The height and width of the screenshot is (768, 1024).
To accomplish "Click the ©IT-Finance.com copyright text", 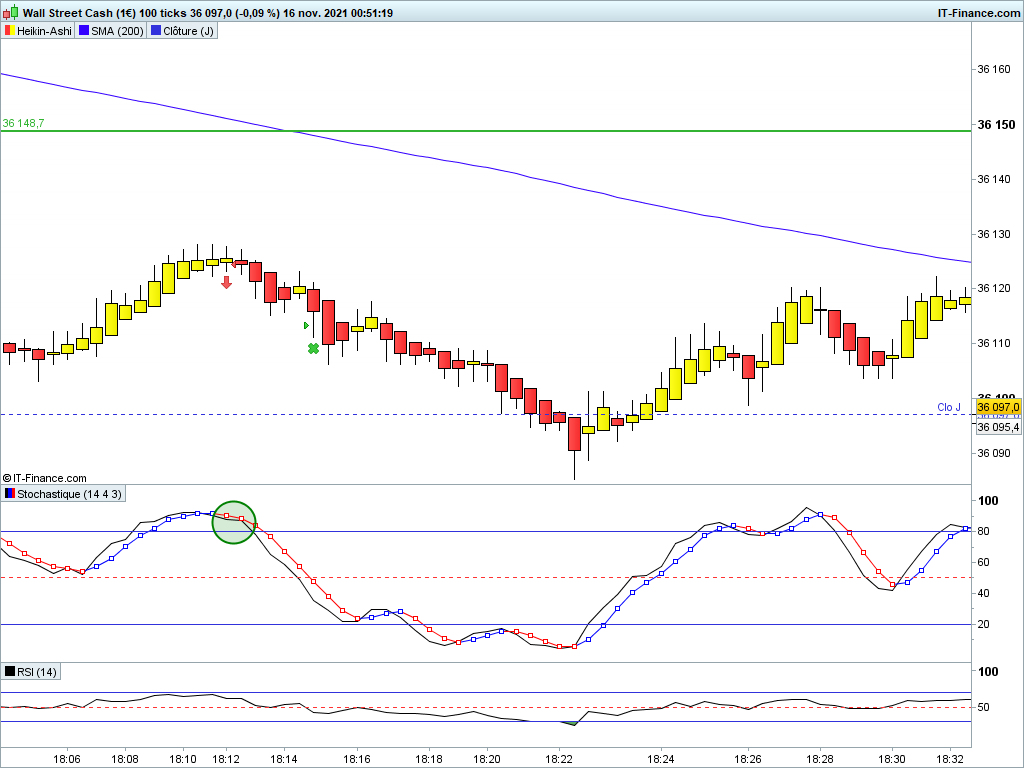I will (x=44, y=478).
